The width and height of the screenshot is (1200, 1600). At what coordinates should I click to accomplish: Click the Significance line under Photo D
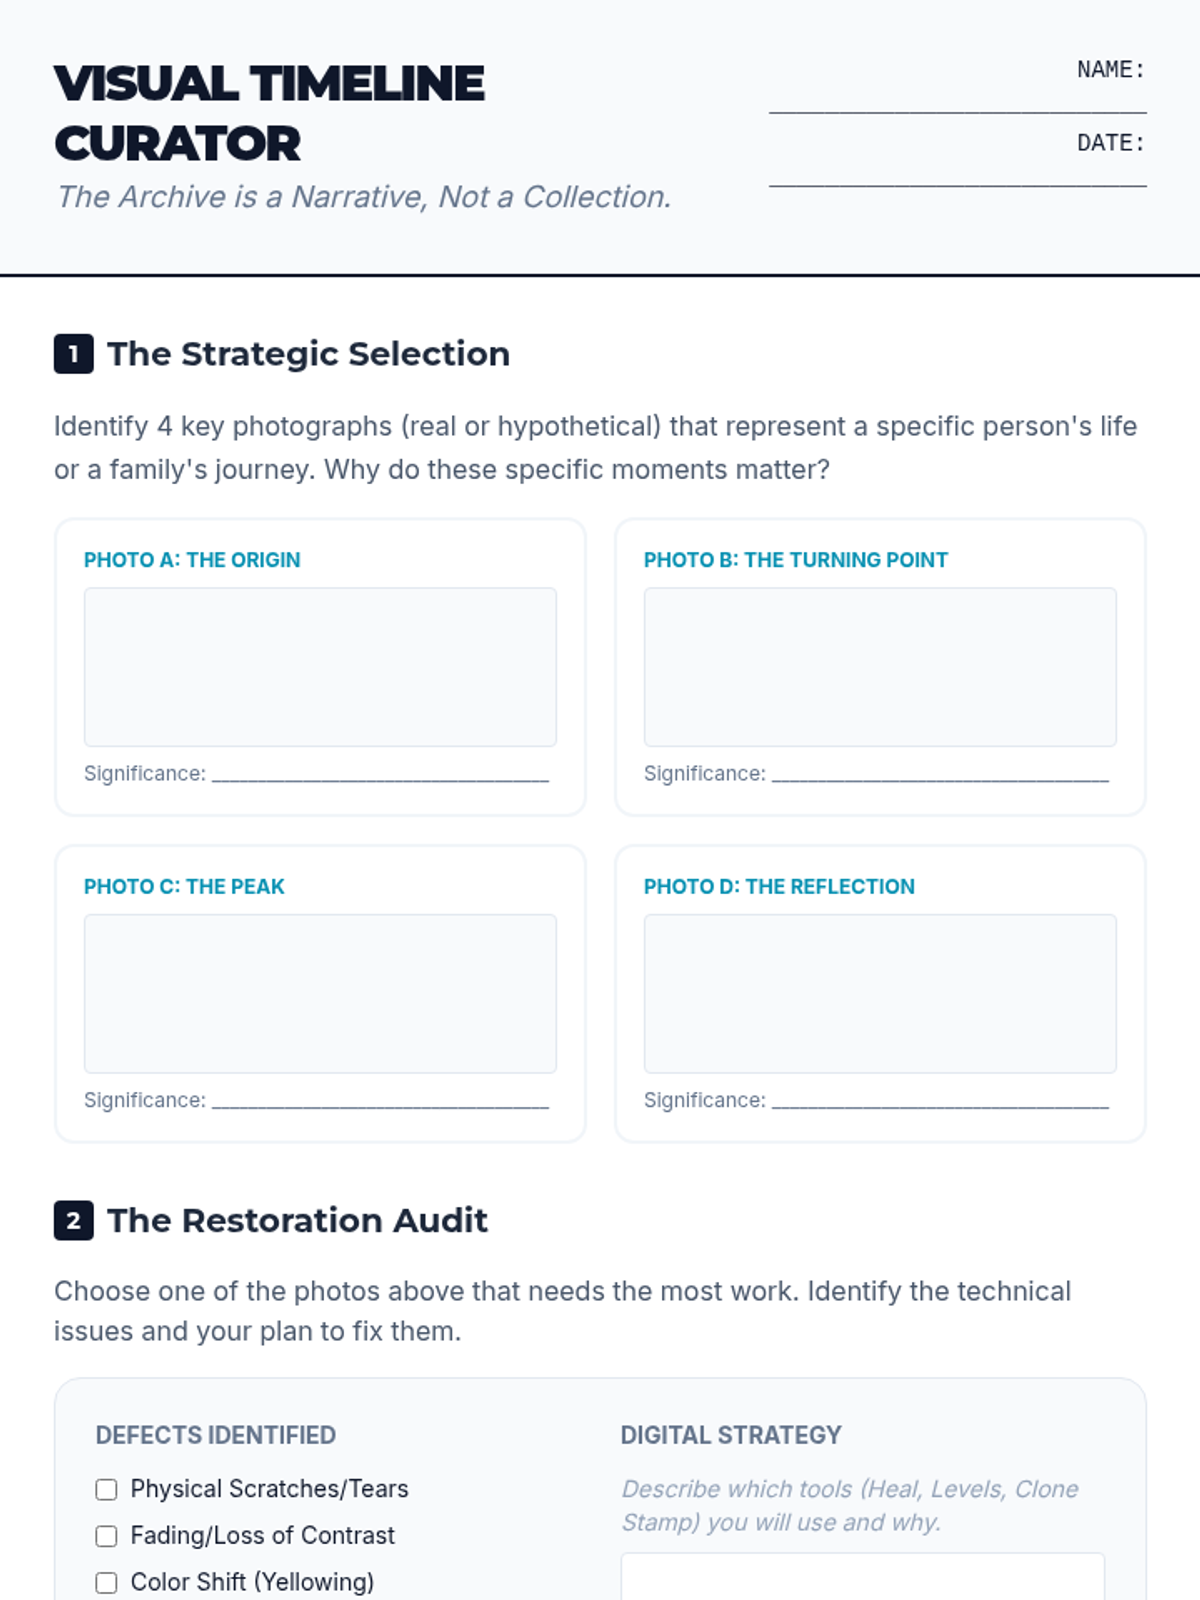click(x=940, y=1101)
